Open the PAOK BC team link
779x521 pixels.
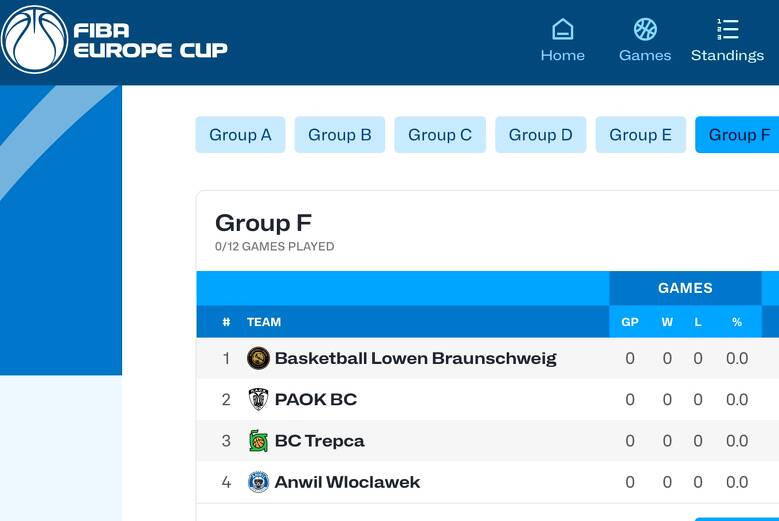(x=315, y=399)
